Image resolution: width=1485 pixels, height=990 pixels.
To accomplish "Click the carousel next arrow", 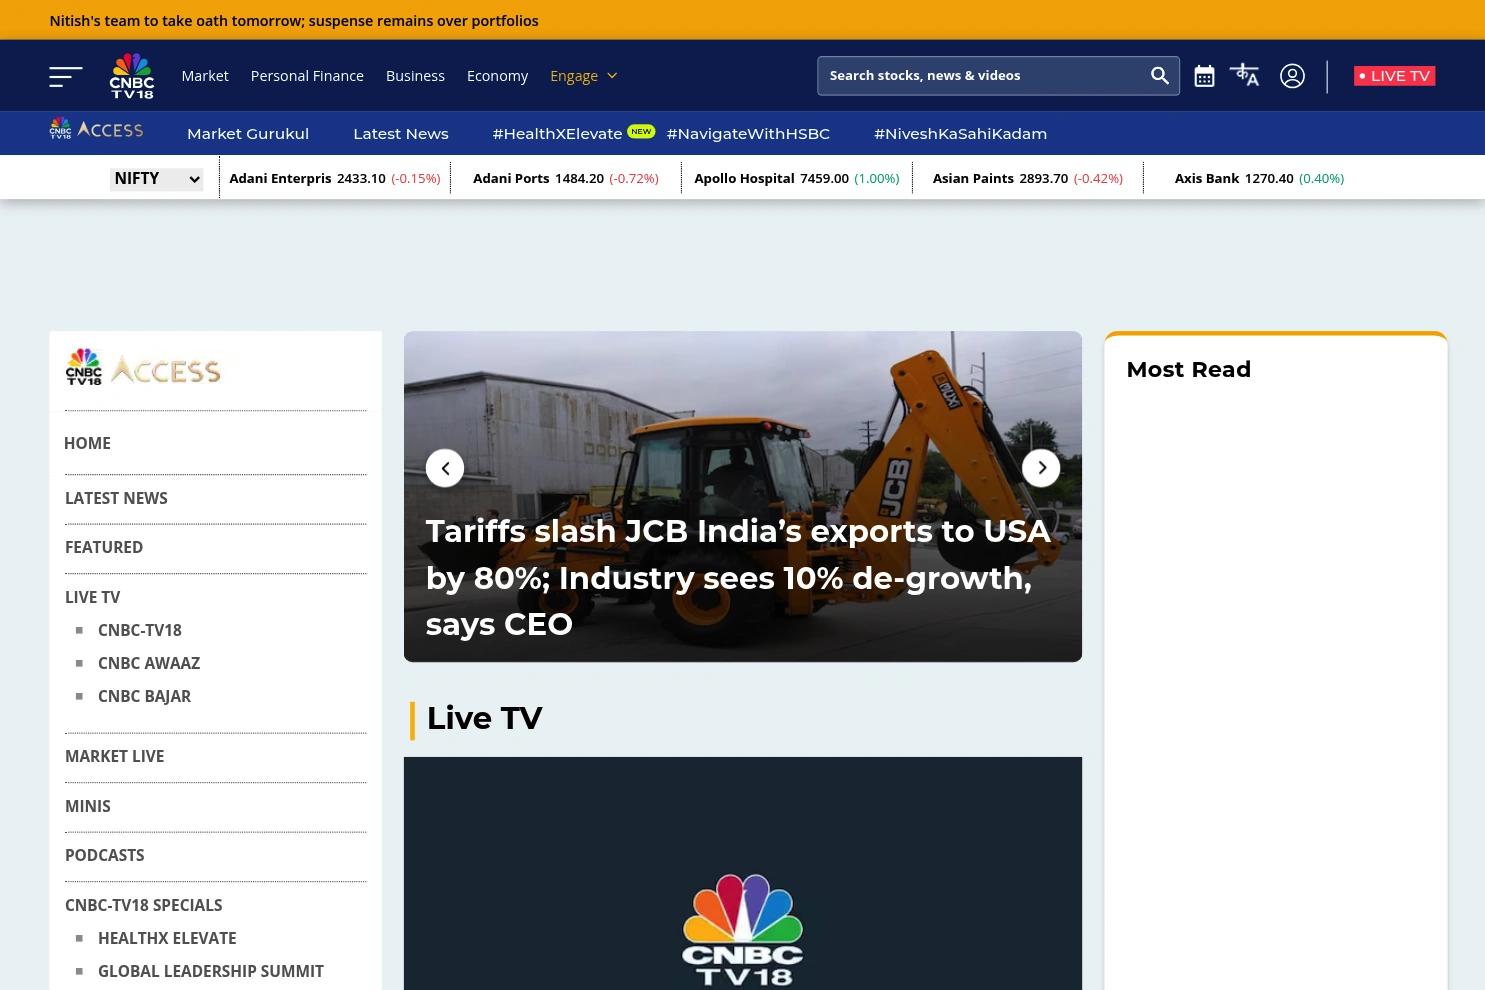I will (x=1041, y=467).
